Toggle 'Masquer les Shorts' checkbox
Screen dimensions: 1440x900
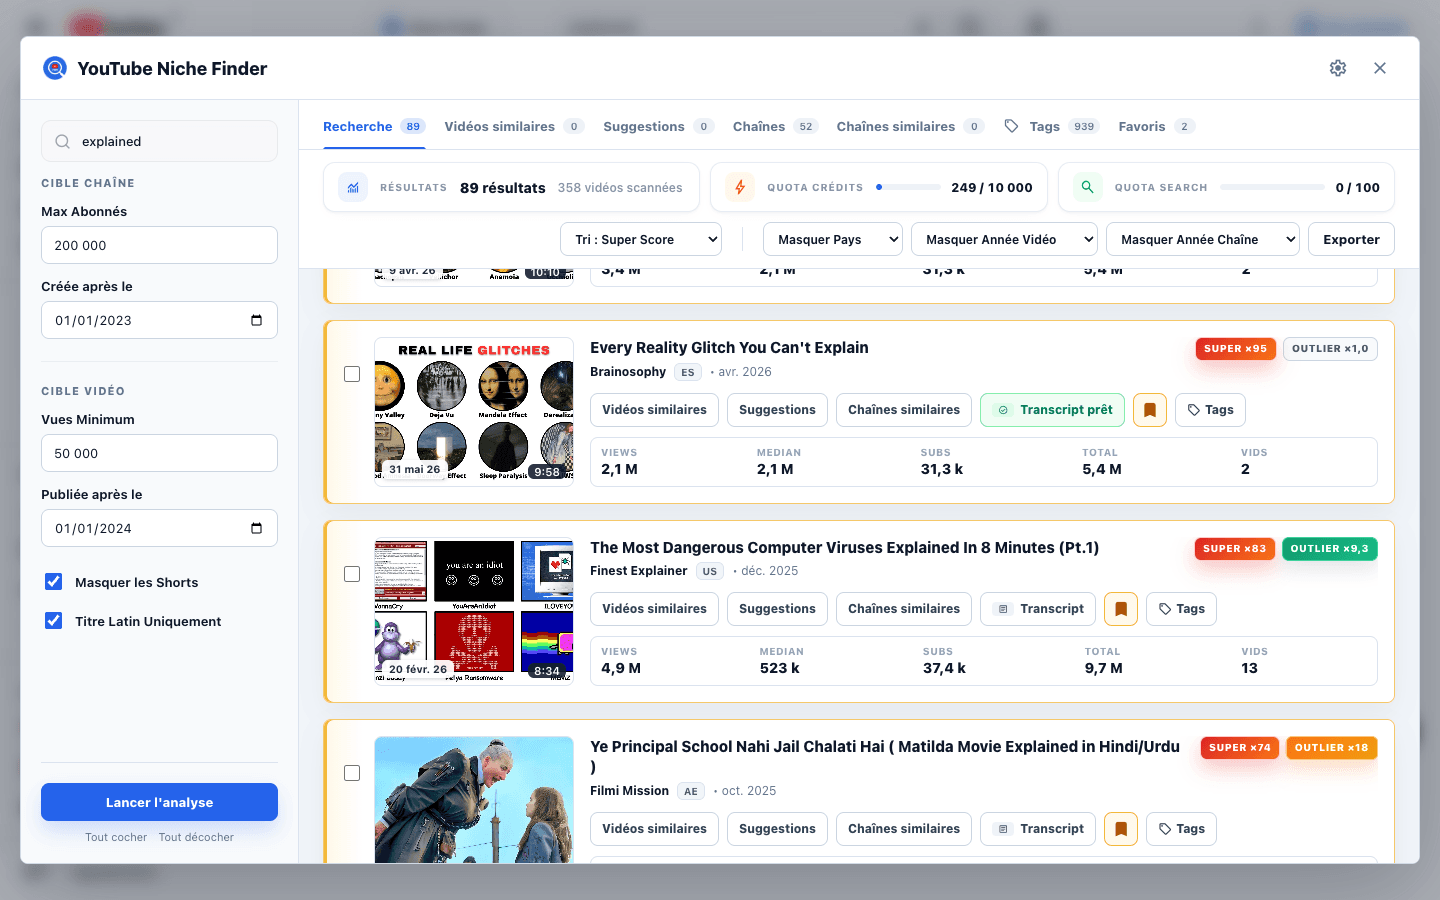pos(54,582)
